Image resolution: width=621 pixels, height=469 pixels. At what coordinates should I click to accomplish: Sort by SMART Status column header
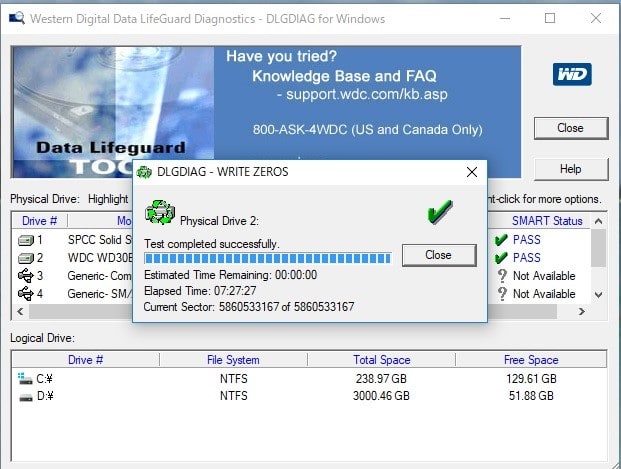[x=547, y=221]
